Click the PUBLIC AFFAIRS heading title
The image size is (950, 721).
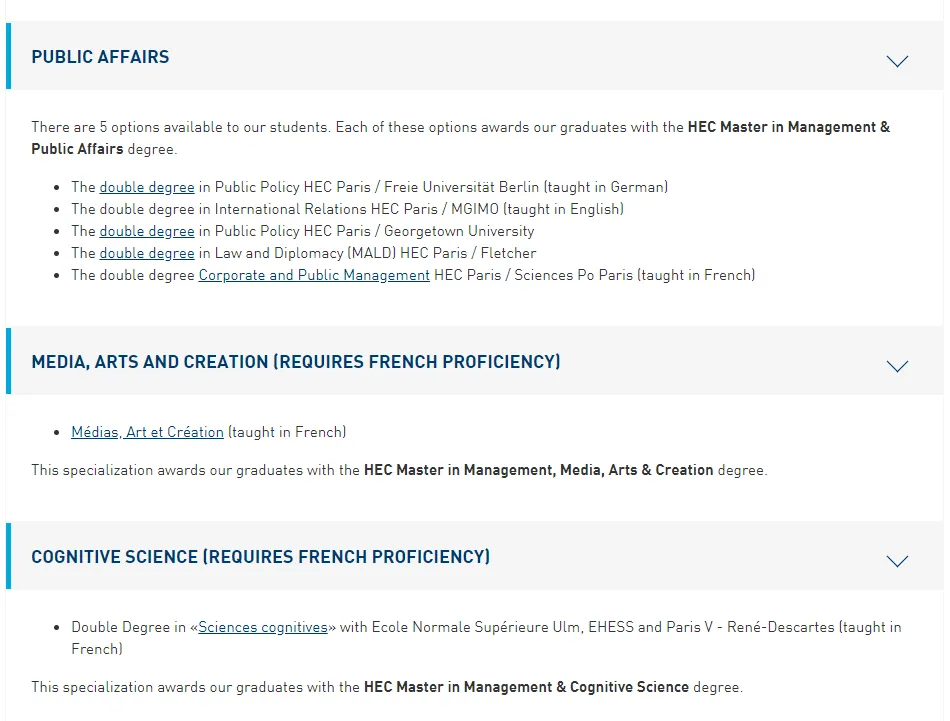coord(100,57)
